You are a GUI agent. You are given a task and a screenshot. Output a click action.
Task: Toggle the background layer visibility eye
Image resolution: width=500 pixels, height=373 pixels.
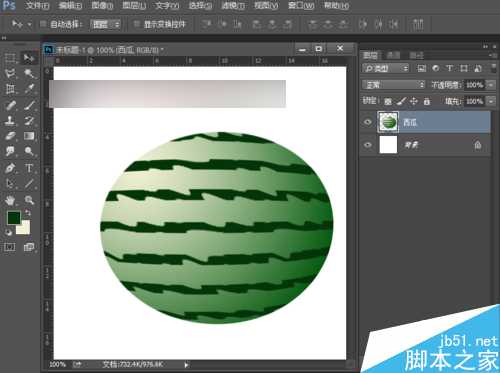[368, 145]
